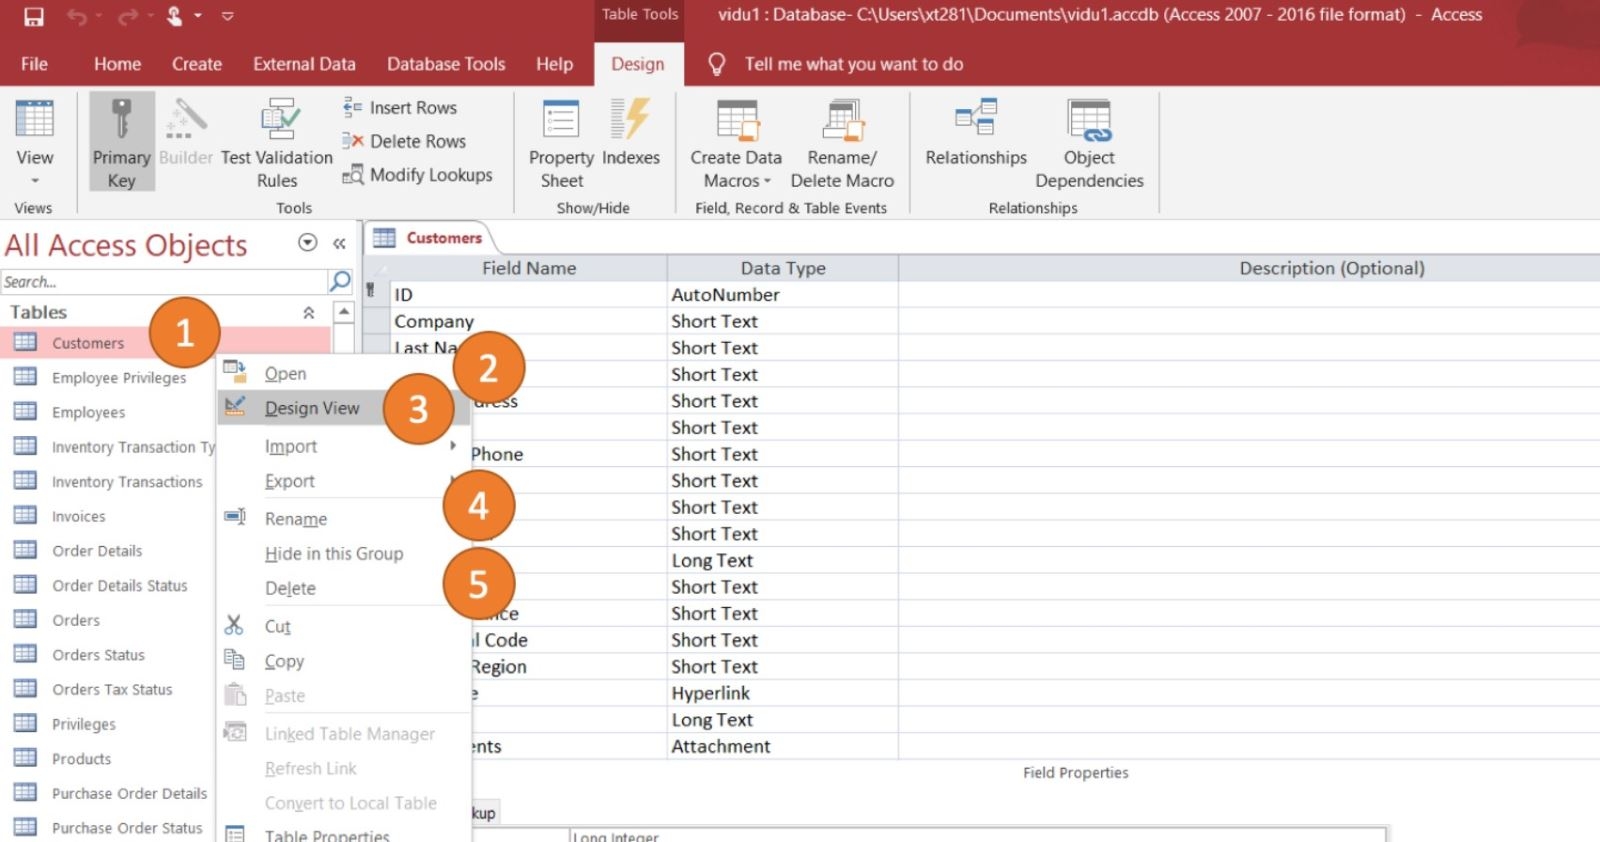Open the Create Data Macros dropdown
1600x842 pixels.
point(736,143)
